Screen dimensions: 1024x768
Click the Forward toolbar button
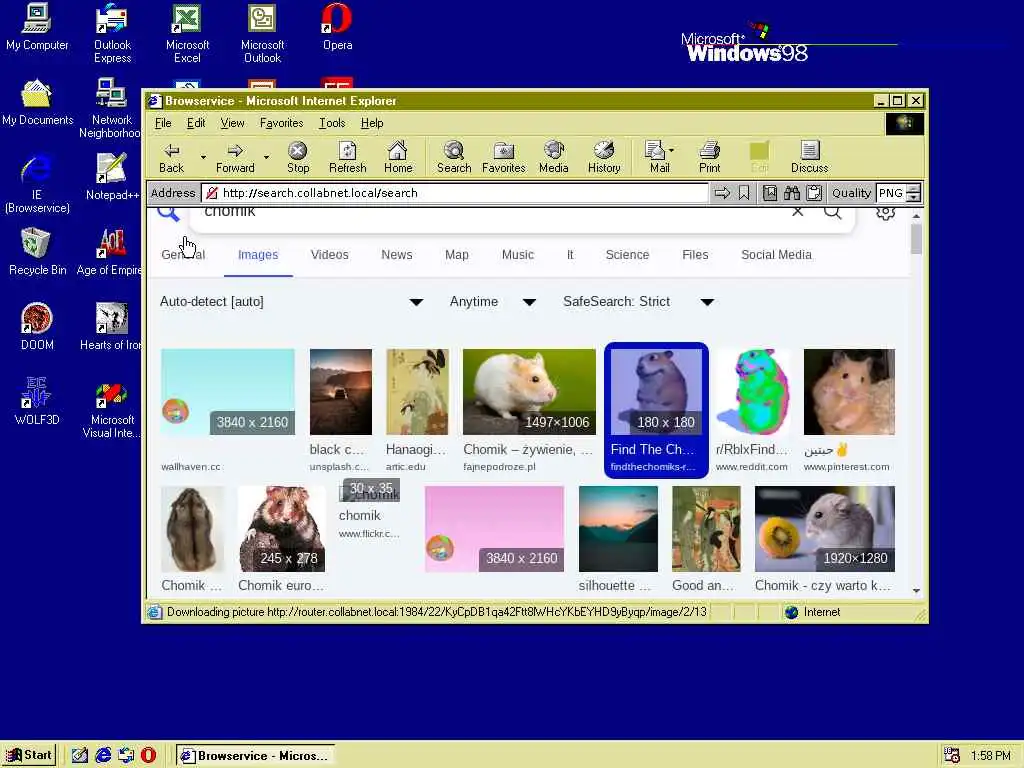pyautogui.click(x=235, y=158)
